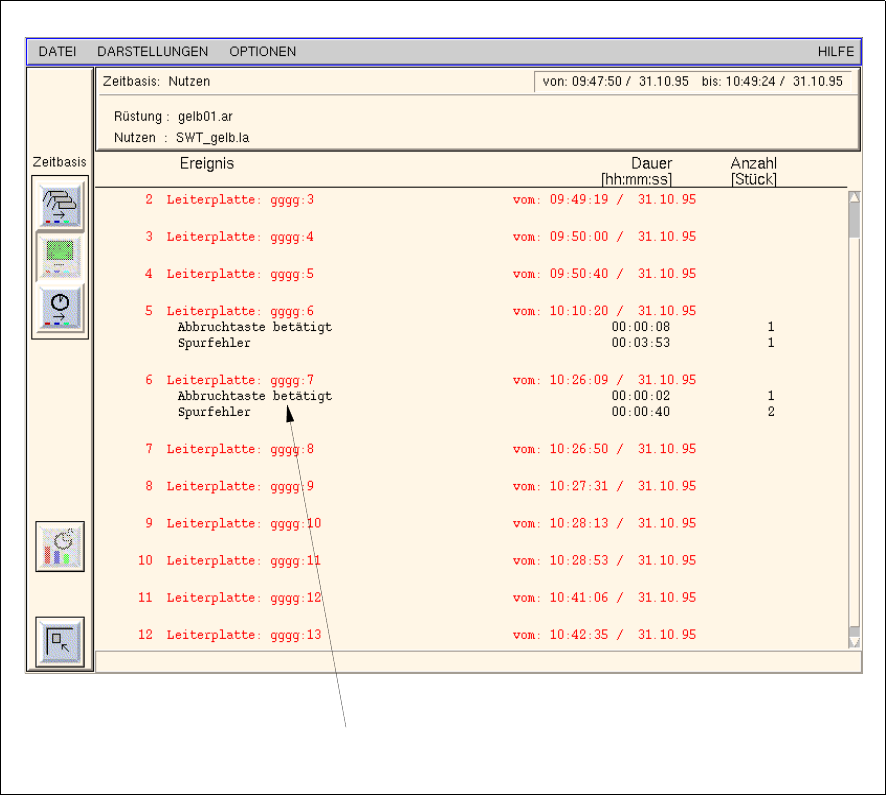Open the bar chart statistics icon
The height and width of the screenshot is (795, 886).
[60, 546]
